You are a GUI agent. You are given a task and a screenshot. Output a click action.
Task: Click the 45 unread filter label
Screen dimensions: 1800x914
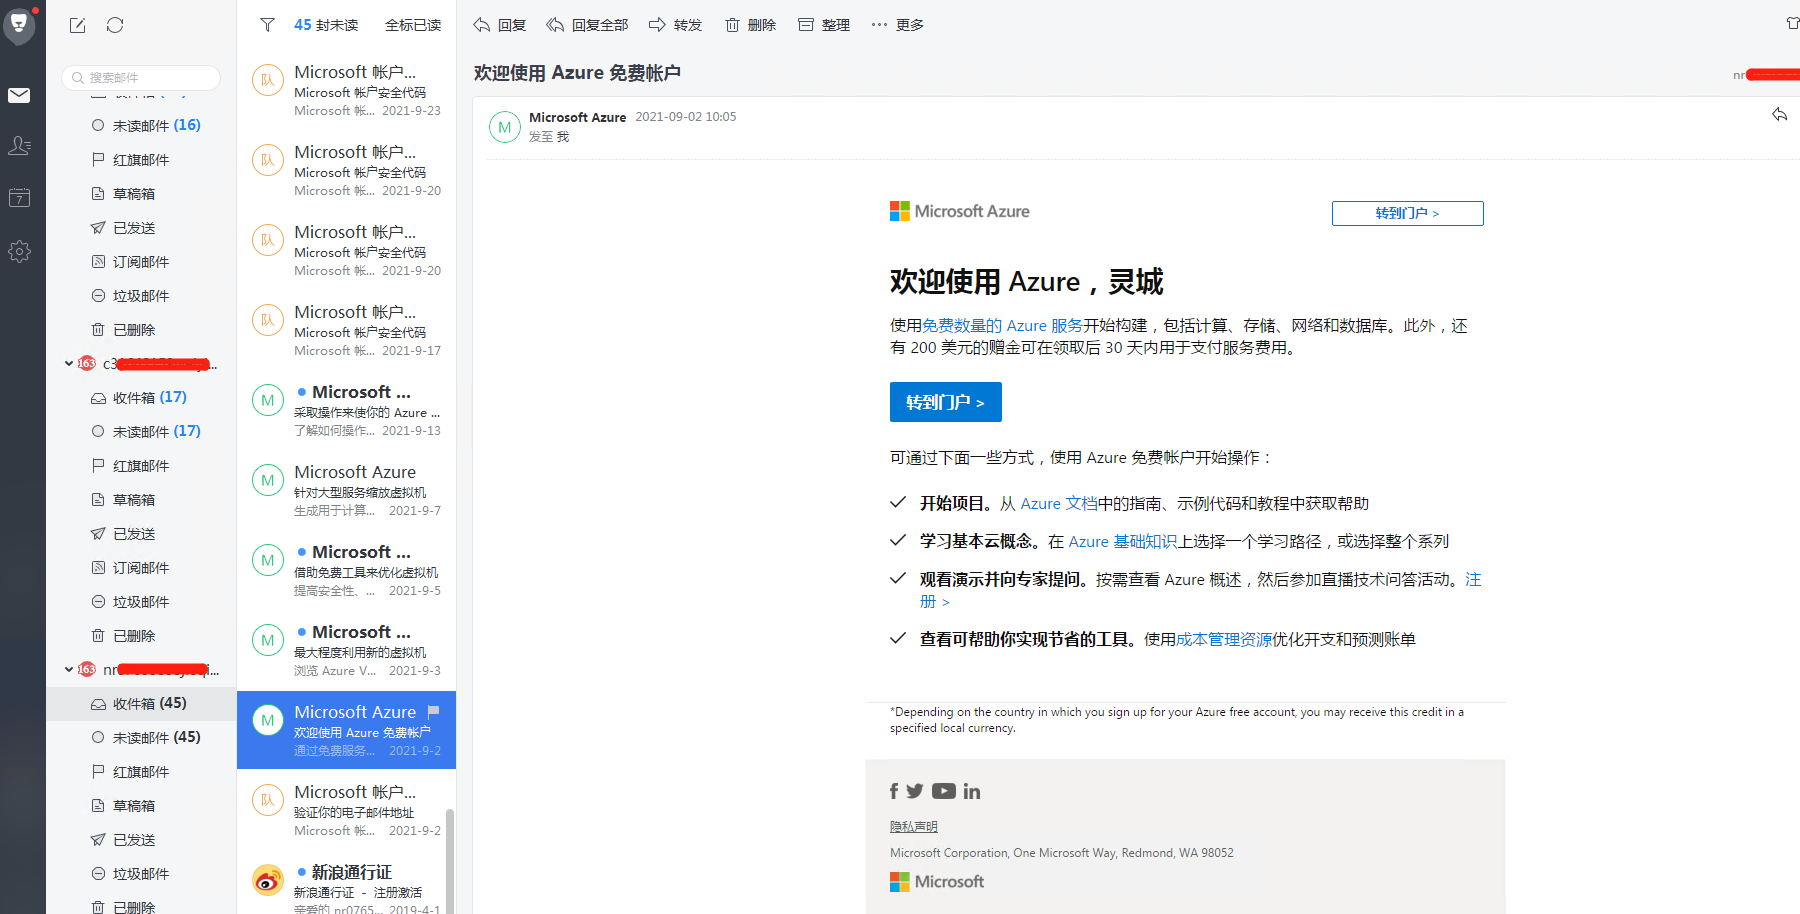click(326, 25)
